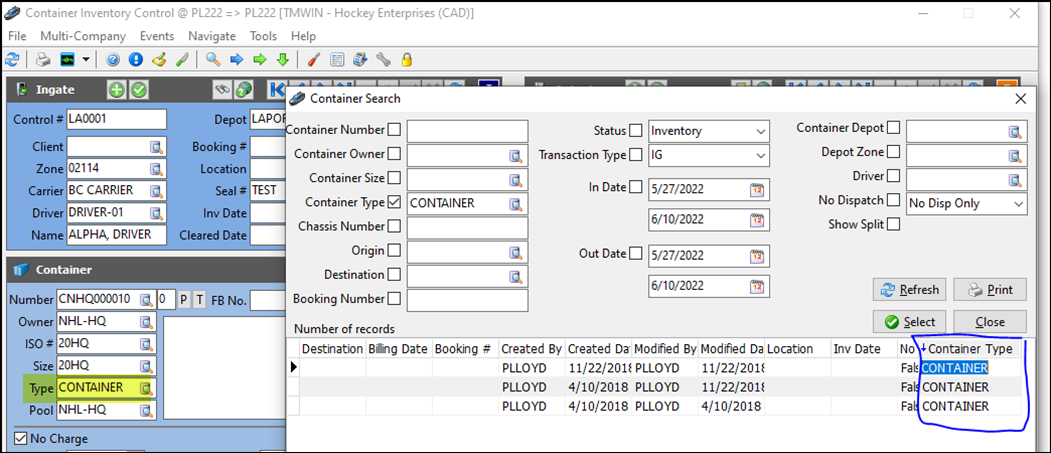Click the green plus icon in Ingate panel
The width and height of the screenshot is (1051, 453).
[x=117, y=90]
